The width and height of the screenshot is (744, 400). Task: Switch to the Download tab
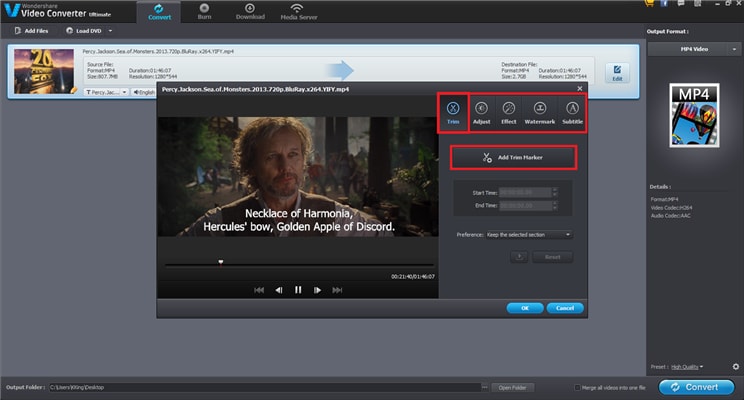[250, 12]
